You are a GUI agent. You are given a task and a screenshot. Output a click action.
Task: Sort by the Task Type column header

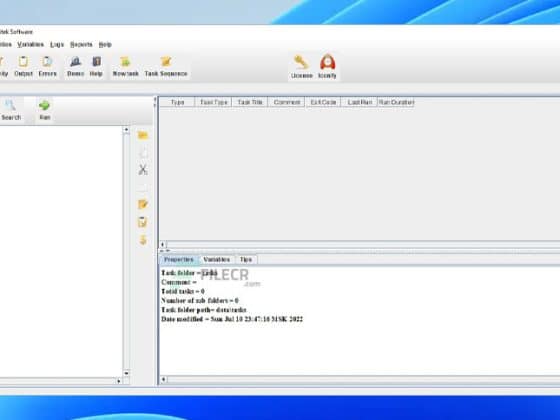coord(213,102)
